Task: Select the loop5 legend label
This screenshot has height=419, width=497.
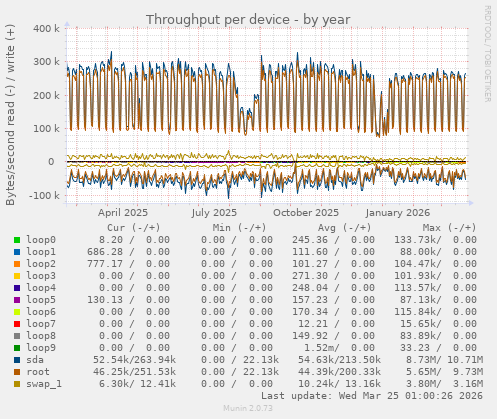Action: [x=41, y=300]
